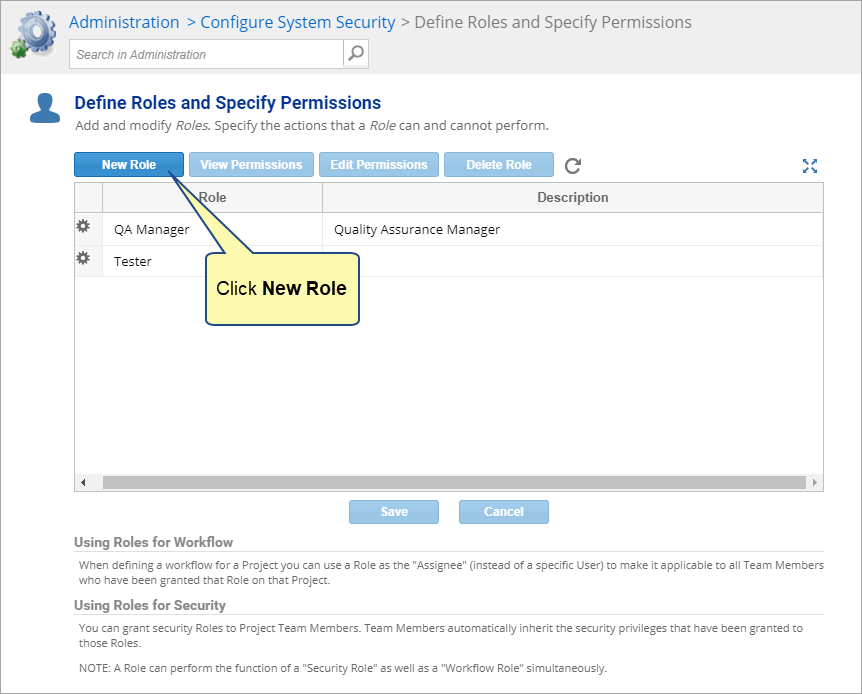Click the Delete Role button
The width and height of the screenshot is (862, 694).
499,164
